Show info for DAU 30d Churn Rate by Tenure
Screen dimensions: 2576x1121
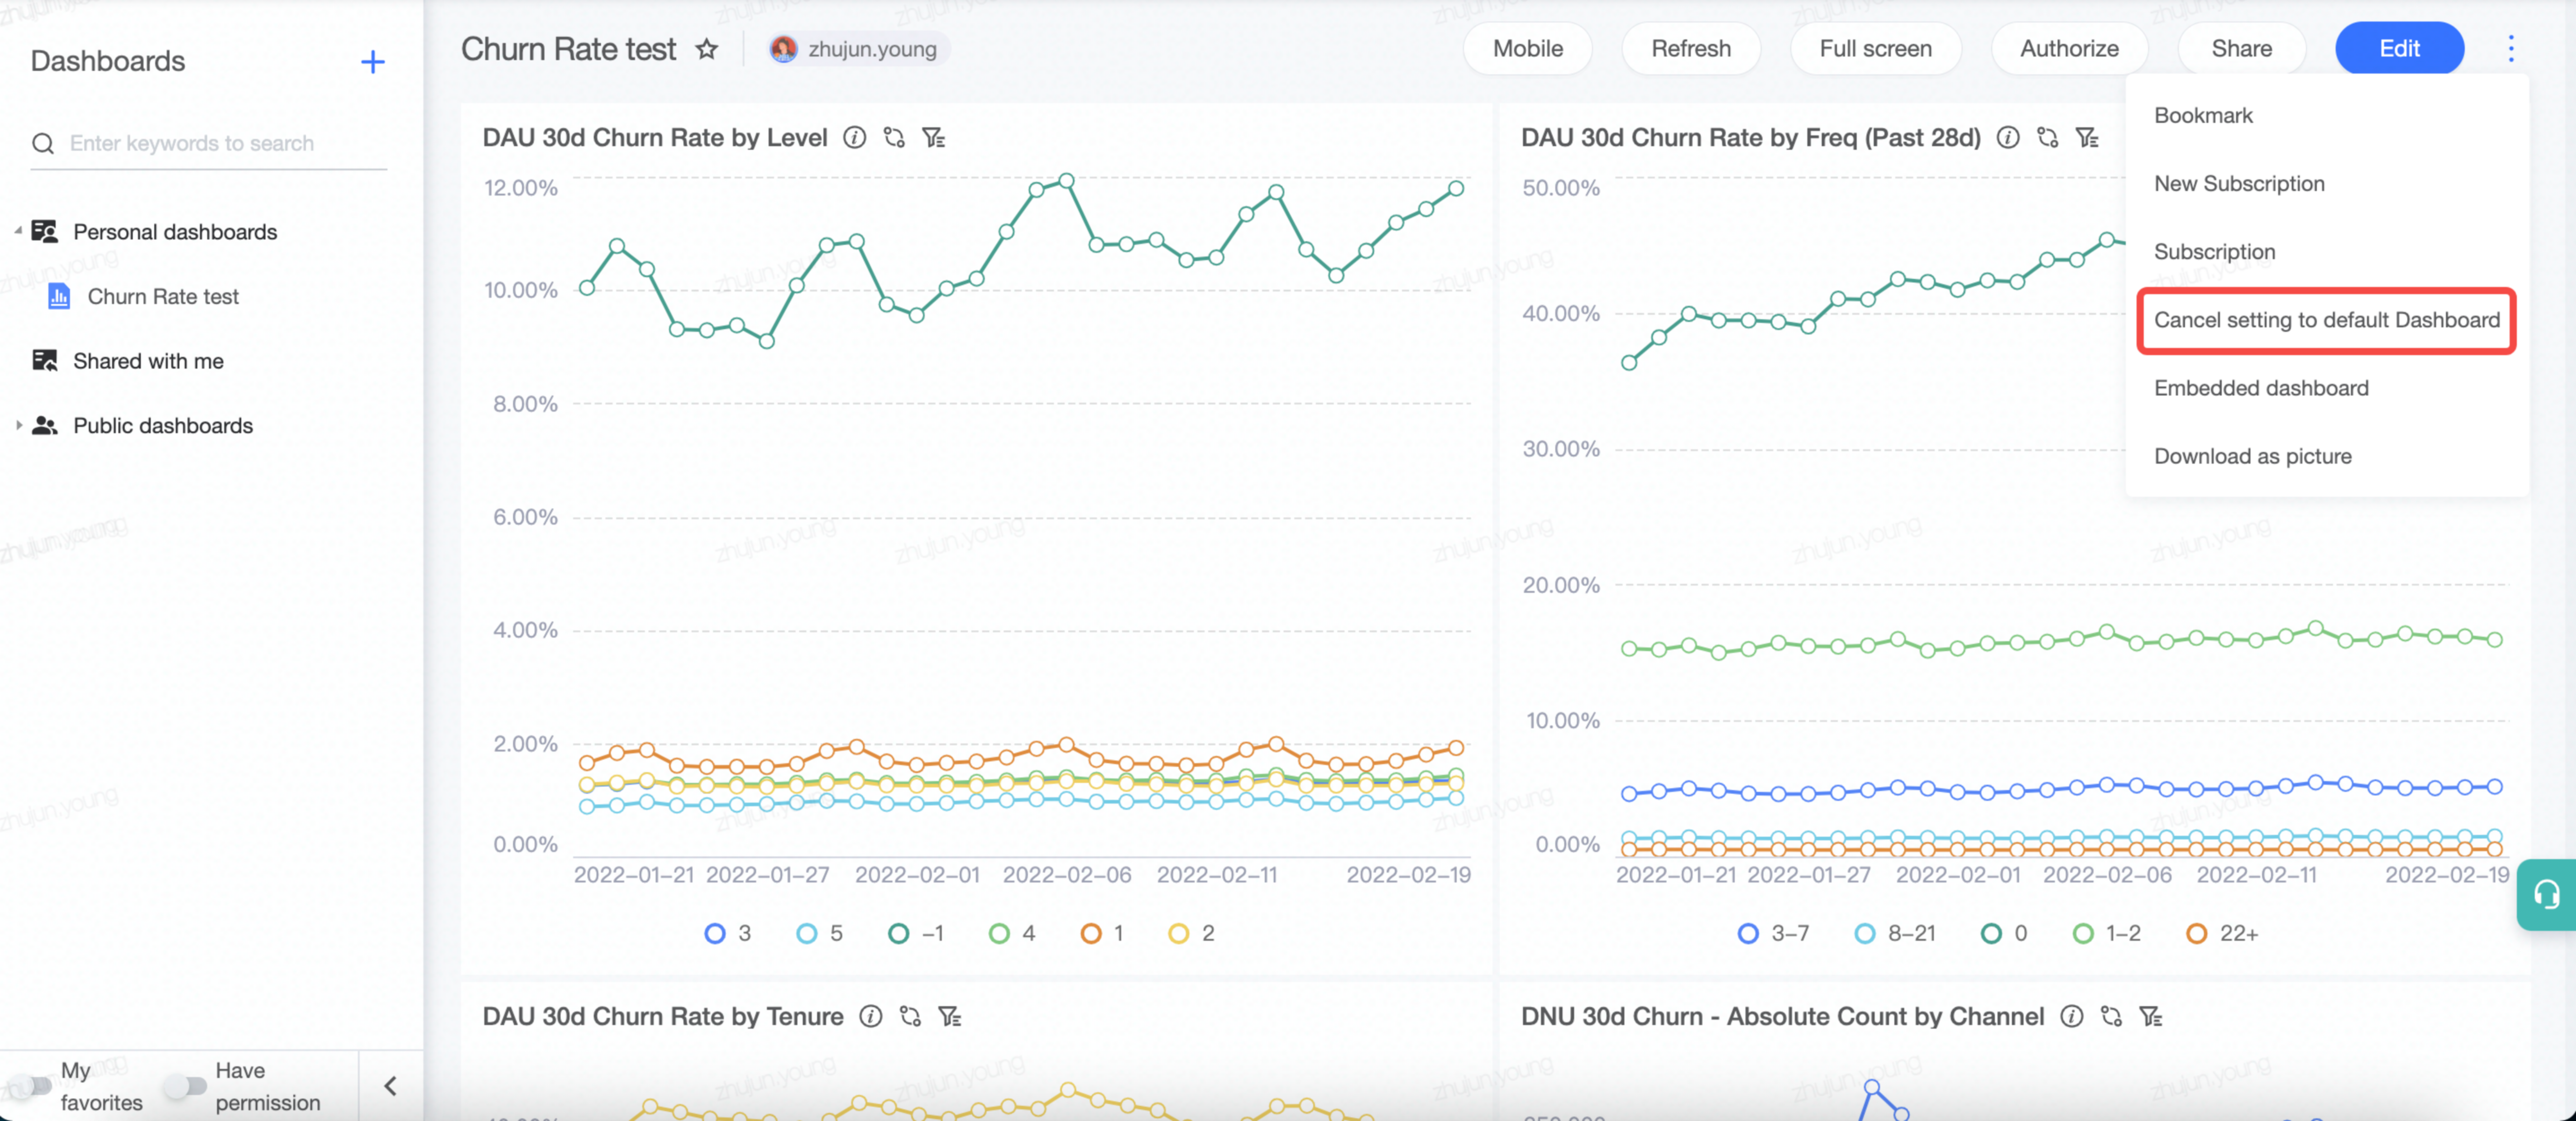click(871, 1016)
